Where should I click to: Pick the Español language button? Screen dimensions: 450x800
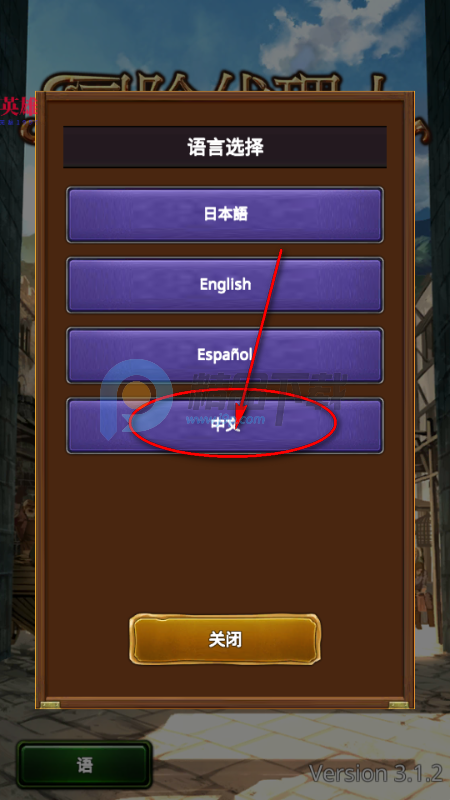coord(225,355)
